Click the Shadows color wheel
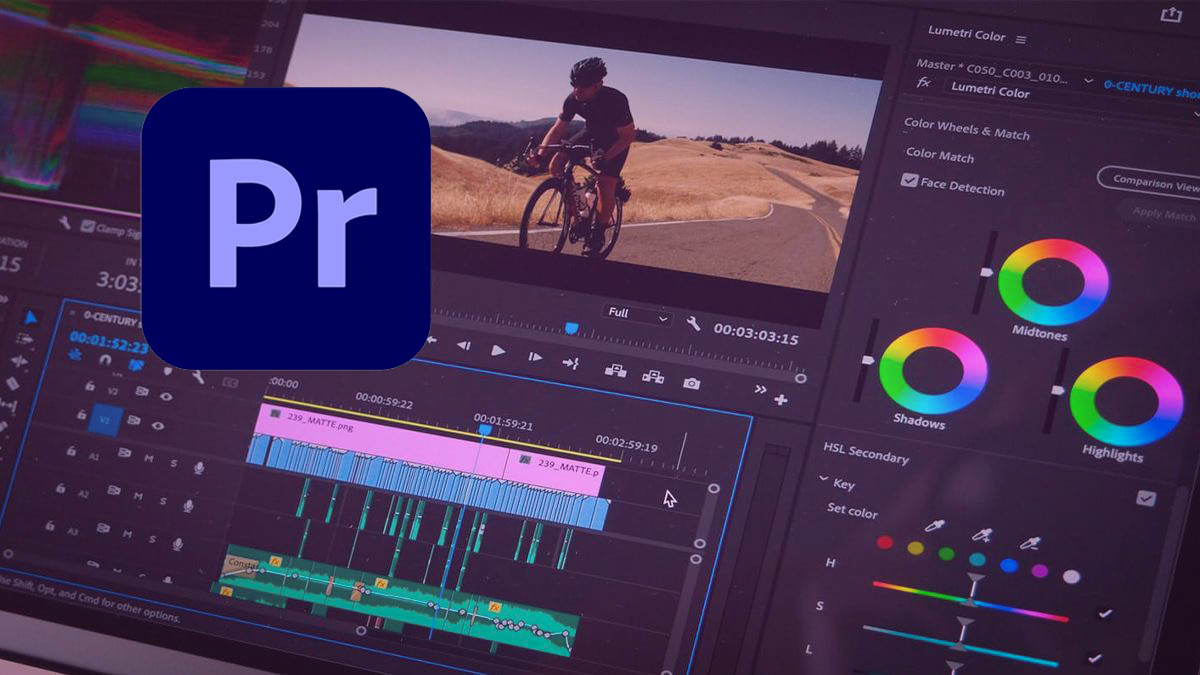Viewport: 1200px width, 675px height. point(933,370)
